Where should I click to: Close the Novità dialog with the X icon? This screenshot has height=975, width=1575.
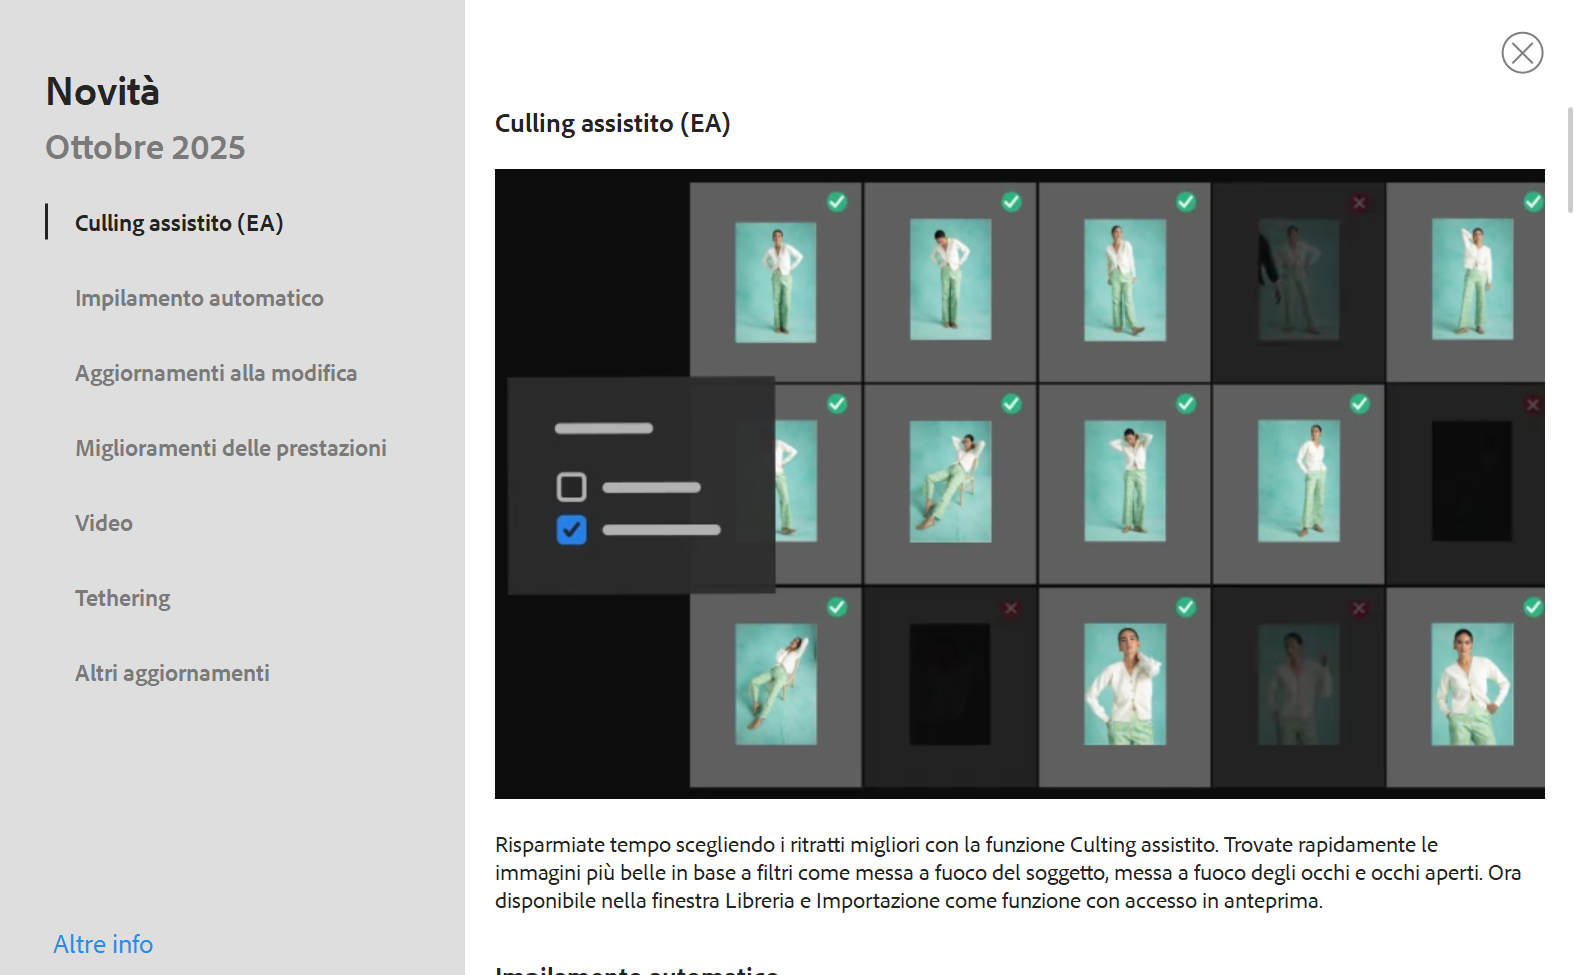[1521, 53]
